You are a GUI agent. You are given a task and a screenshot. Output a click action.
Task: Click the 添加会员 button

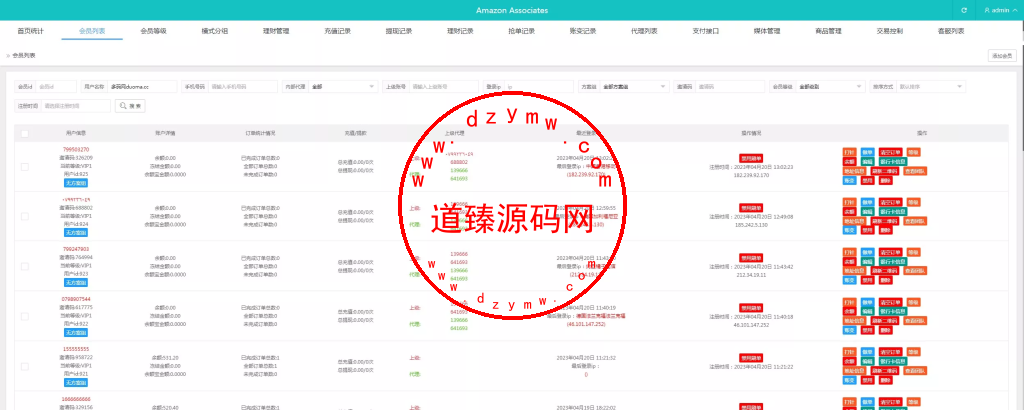click(1002, 56)
